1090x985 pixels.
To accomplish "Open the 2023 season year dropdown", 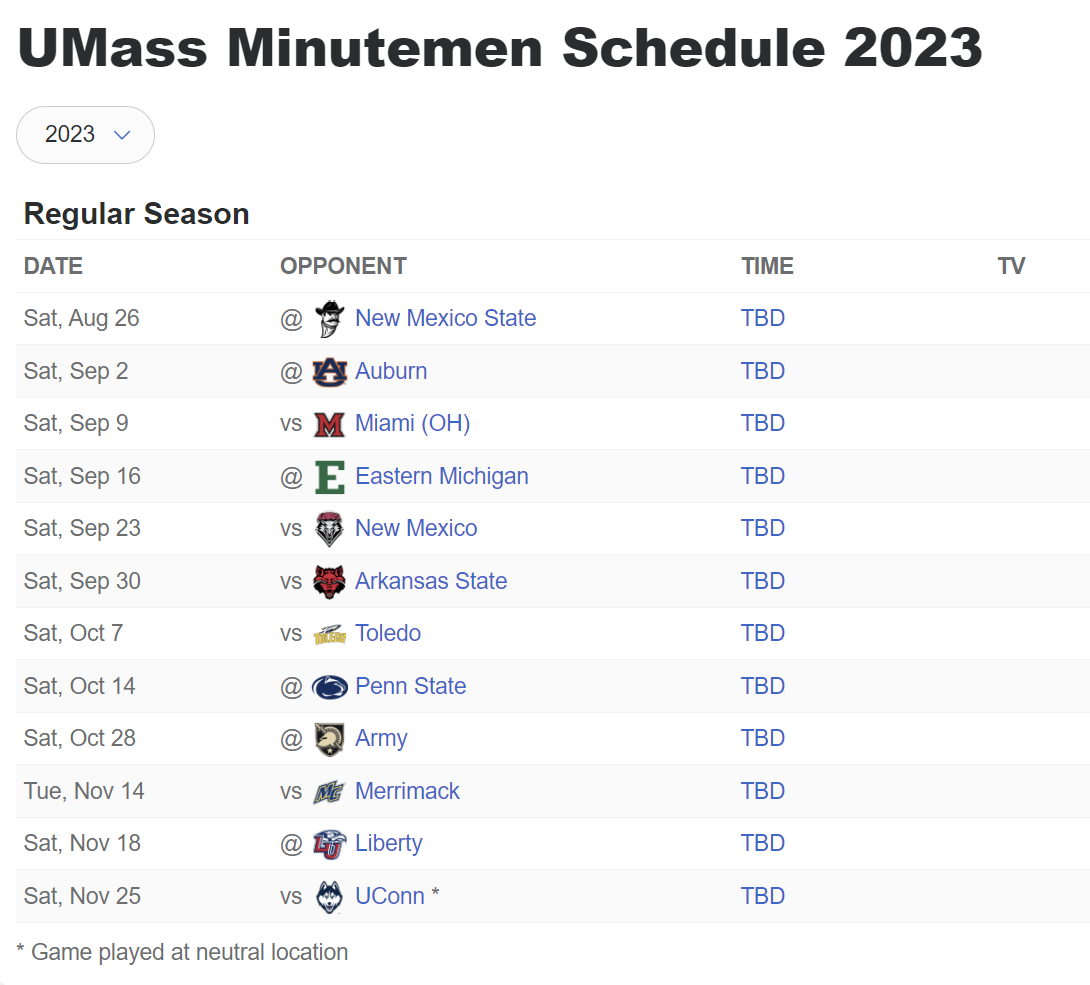I will point(86,135).
